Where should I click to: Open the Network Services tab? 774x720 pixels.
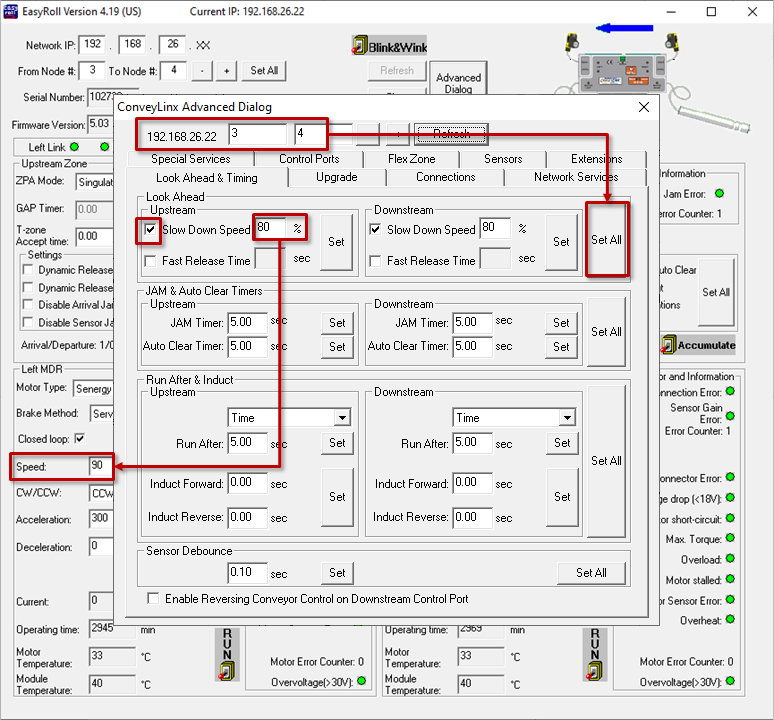pos(575,177)
